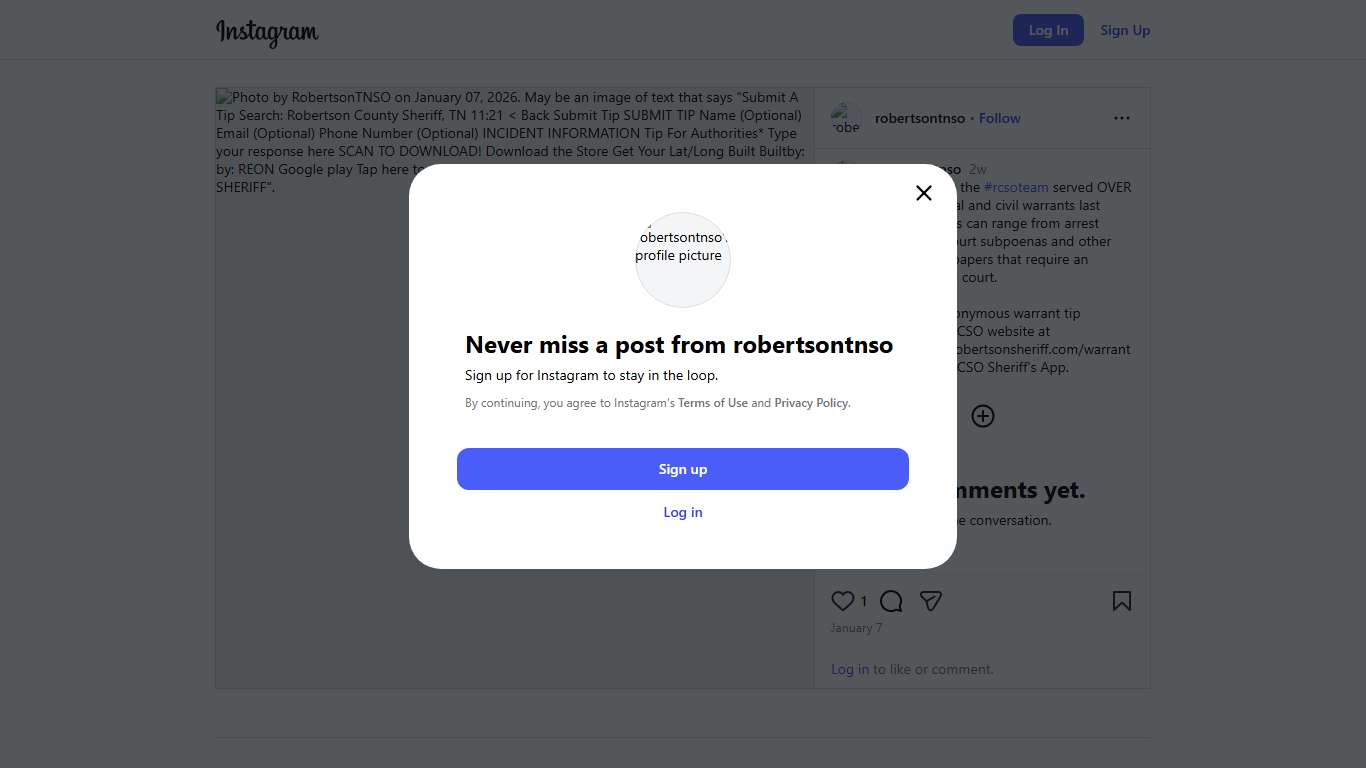
Task: Click robertsontnso avatar in post header
Action: click(846, 118)
